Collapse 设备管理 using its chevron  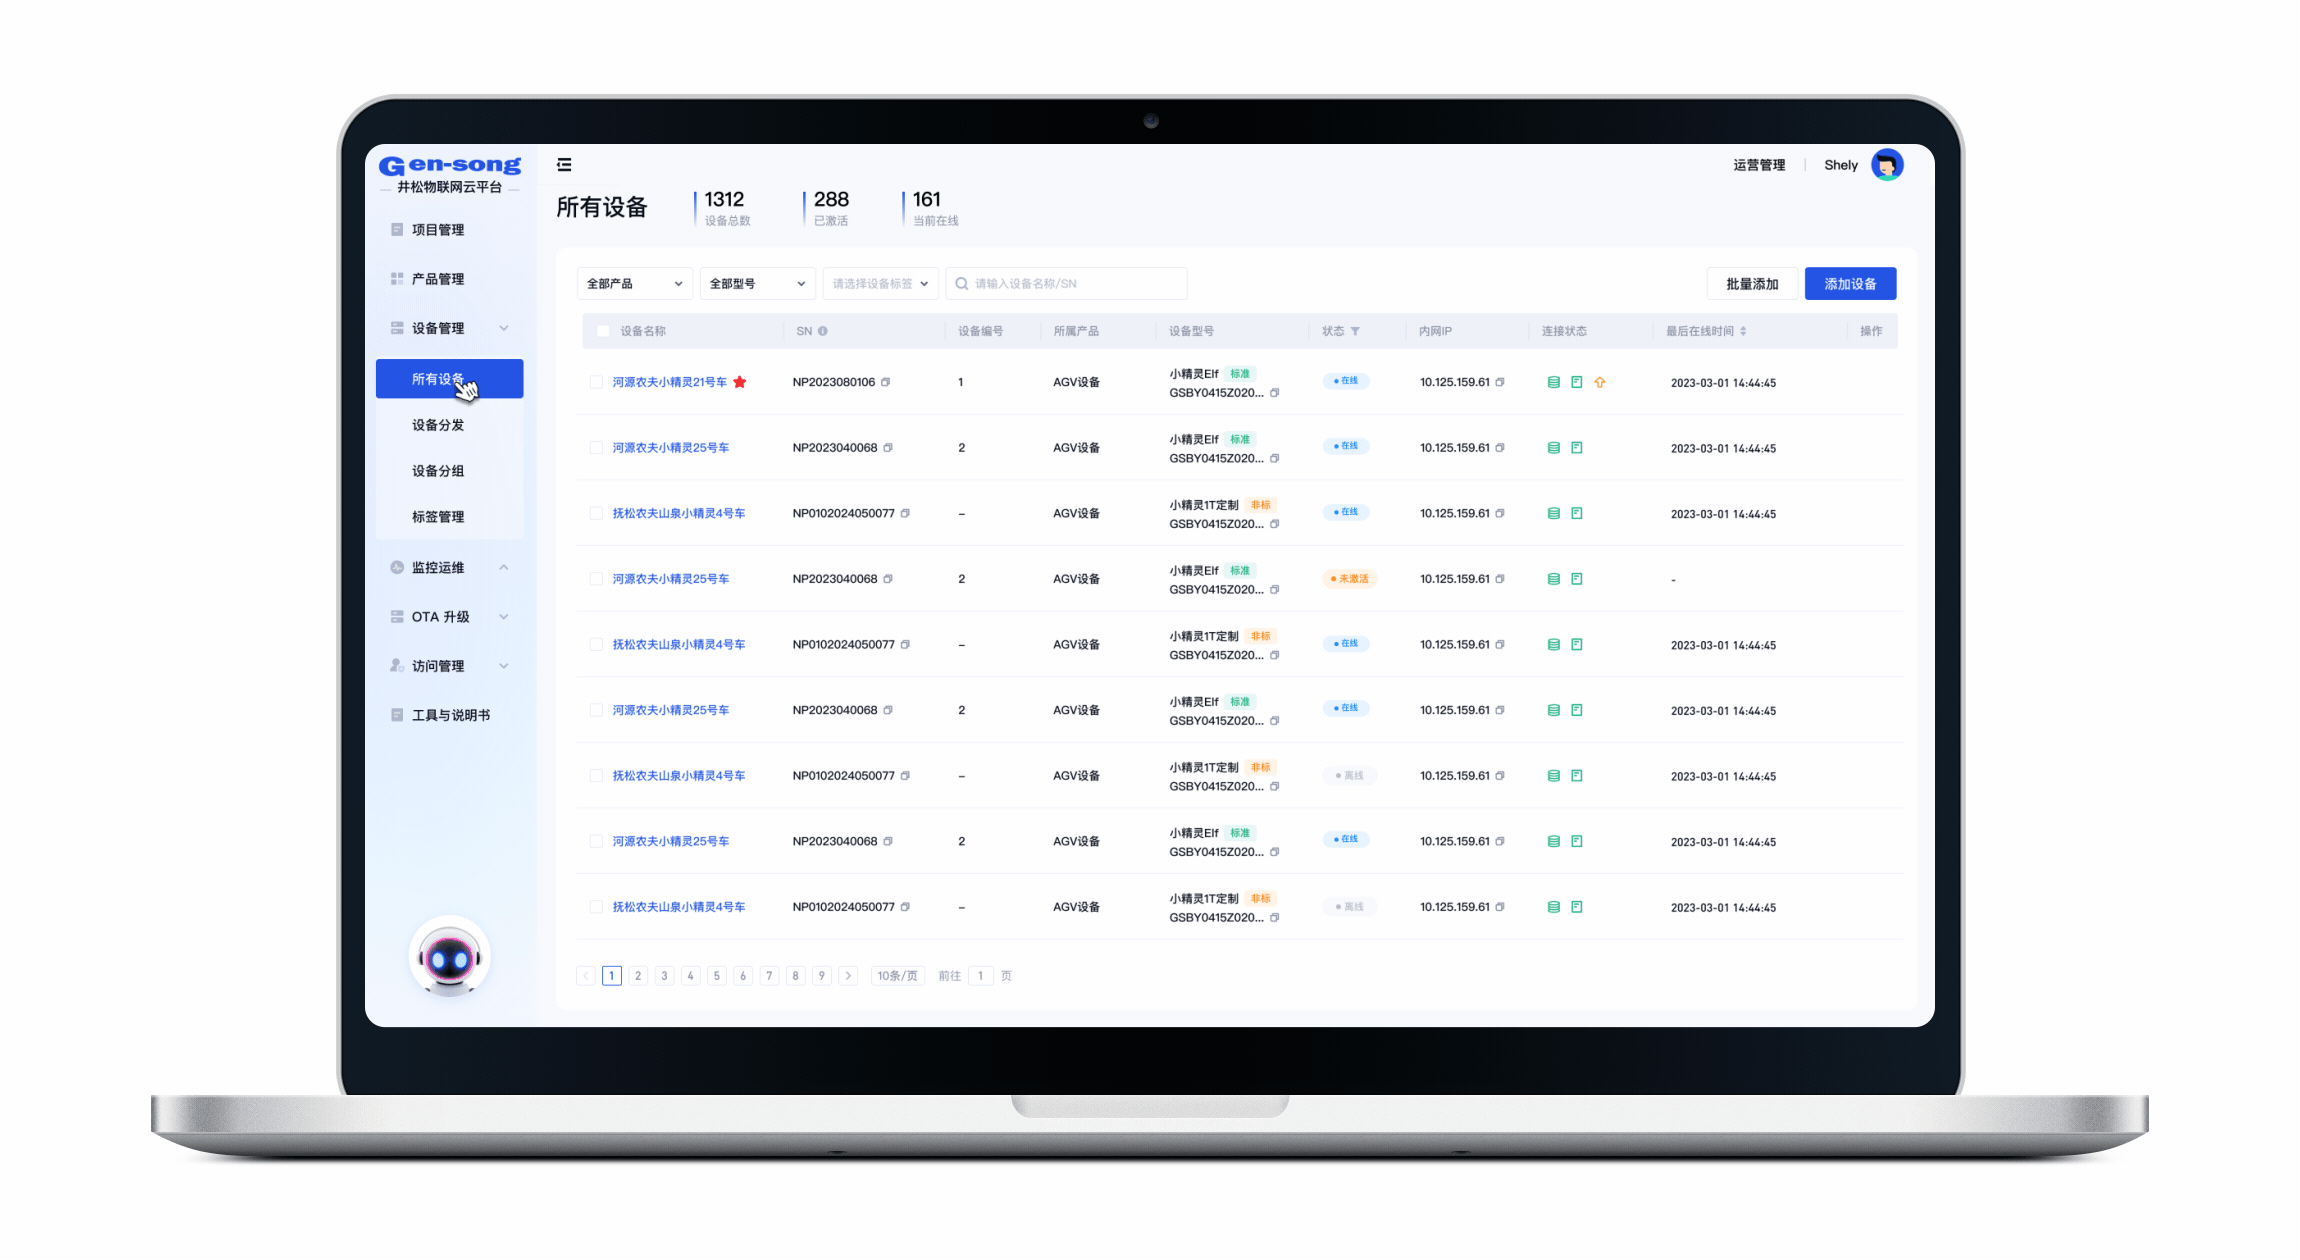coord(504,328)
